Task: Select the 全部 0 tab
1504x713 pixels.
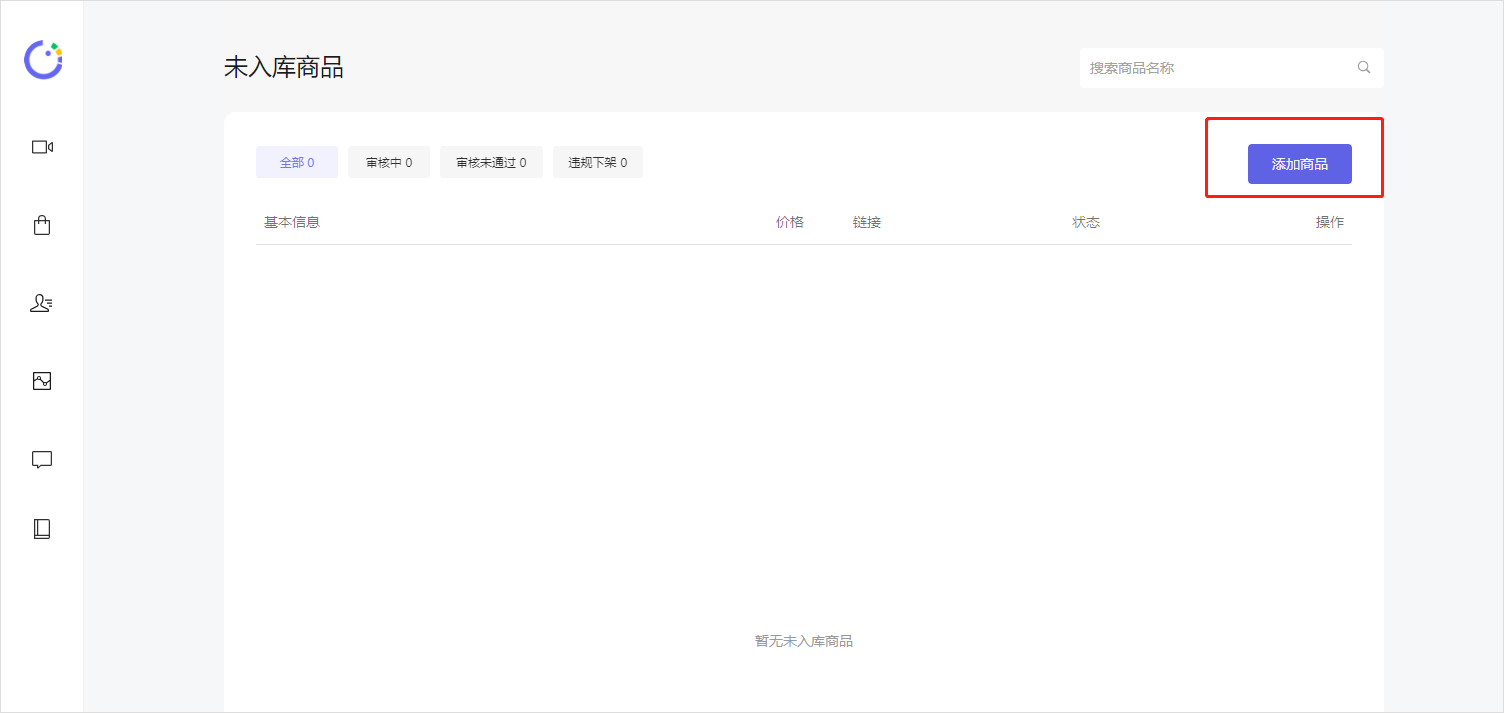Action: click(x=297, y=162)
